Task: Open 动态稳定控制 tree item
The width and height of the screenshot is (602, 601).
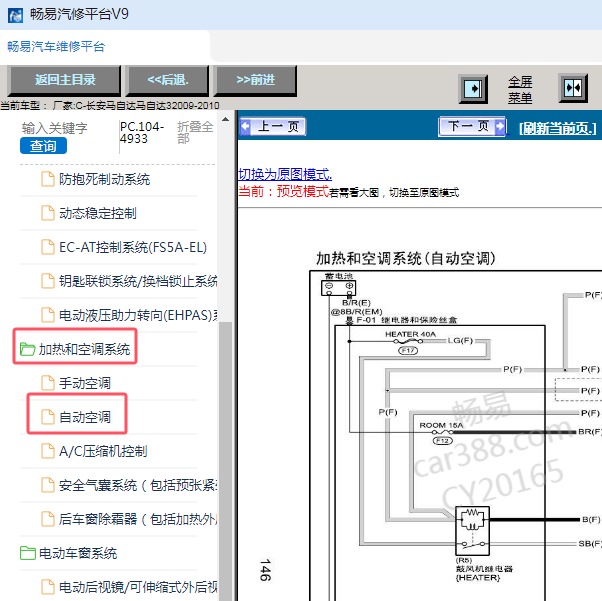Action: tap(98, 213)
